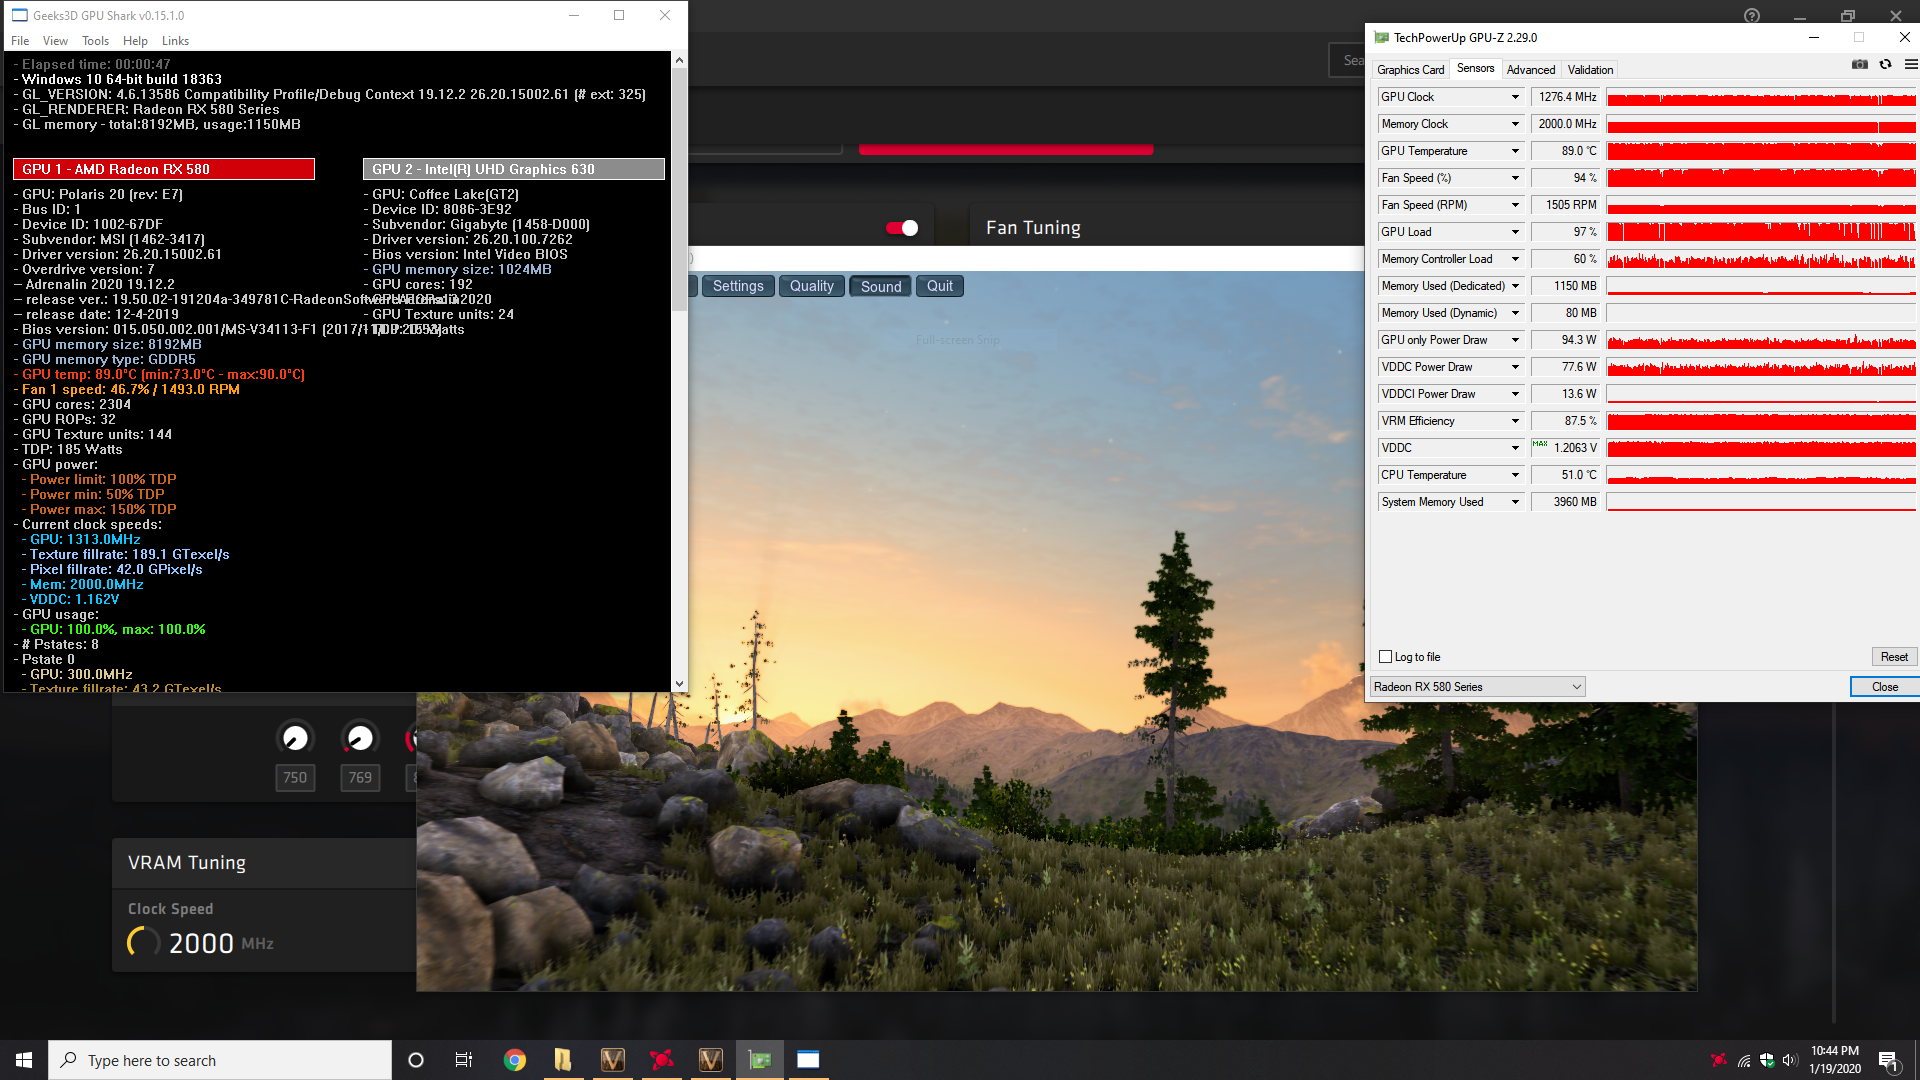Open the Radeon RX 580 Series device dropdown
Viewport: 1920px width, 1080px height.
pyautogui.click(x=1477, y=687)
